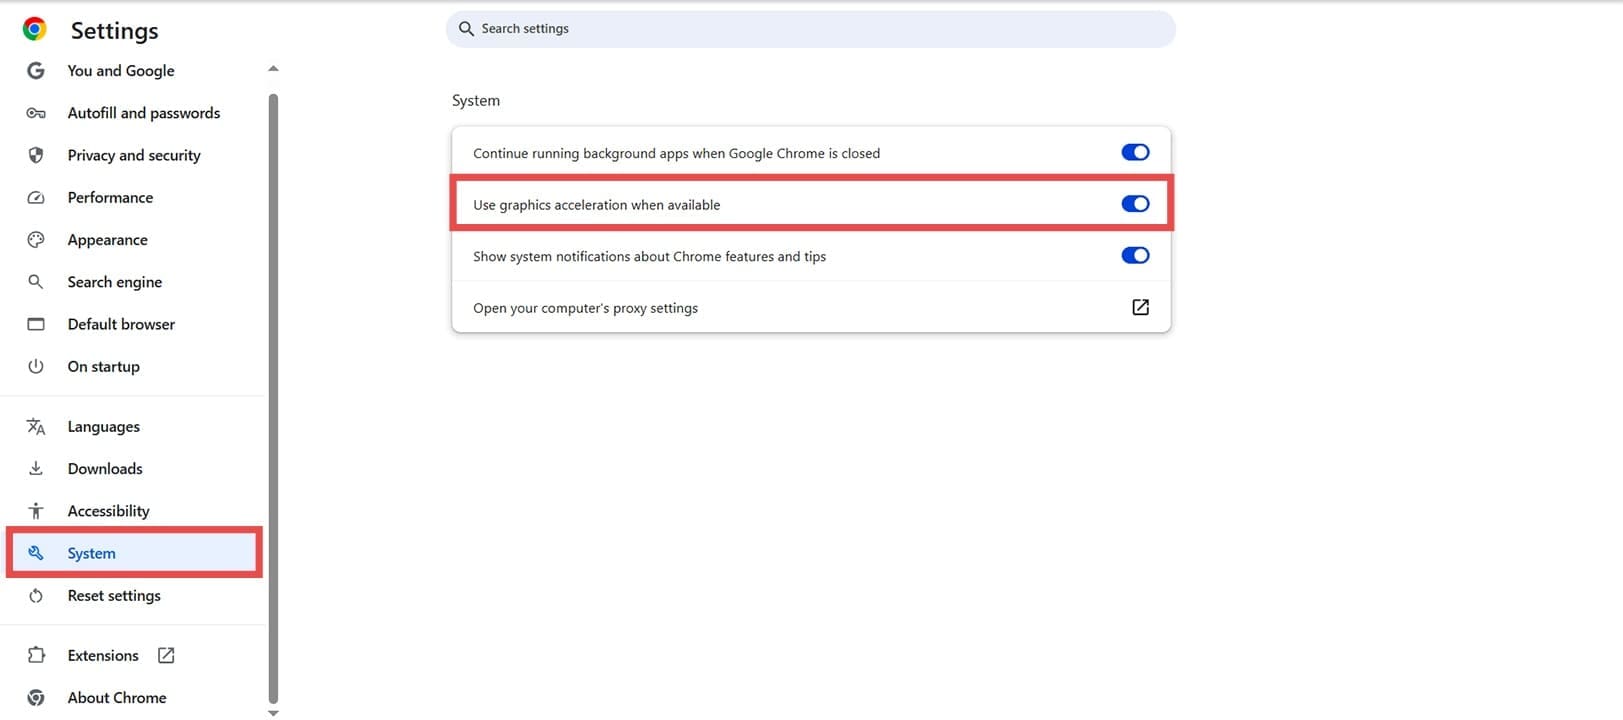The image size is (1623, 720).
Task: Click the power icon for On startup
Action: click(36, 366)
